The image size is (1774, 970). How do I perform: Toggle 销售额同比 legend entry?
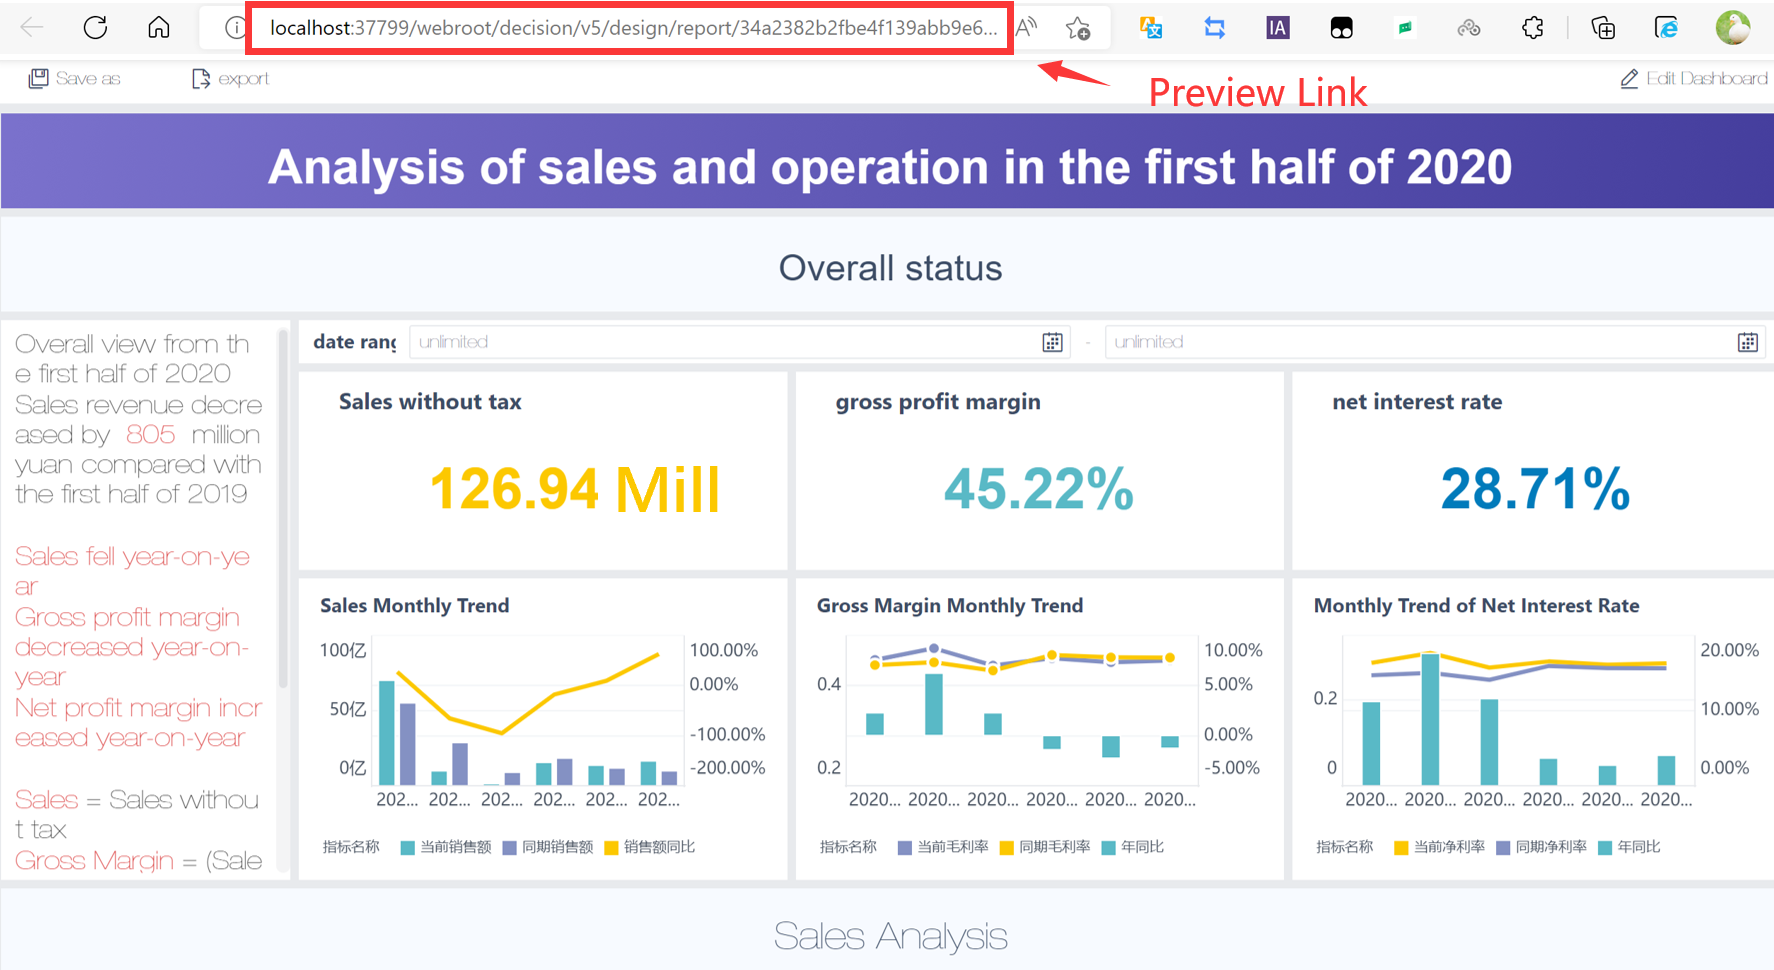[650, 847]
